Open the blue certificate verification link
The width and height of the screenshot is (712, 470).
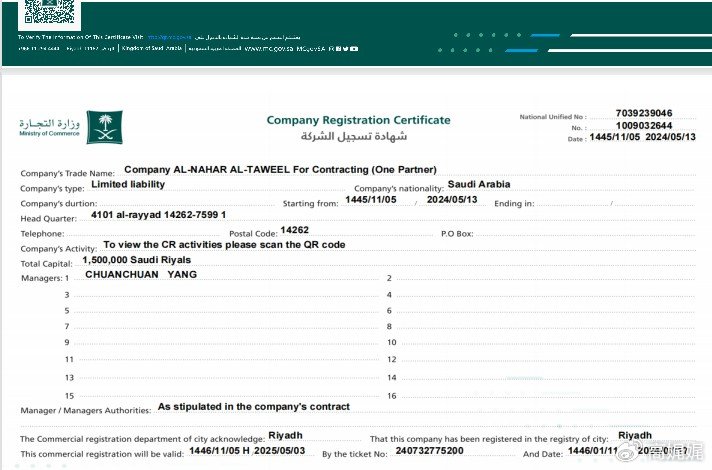point(169,37)
